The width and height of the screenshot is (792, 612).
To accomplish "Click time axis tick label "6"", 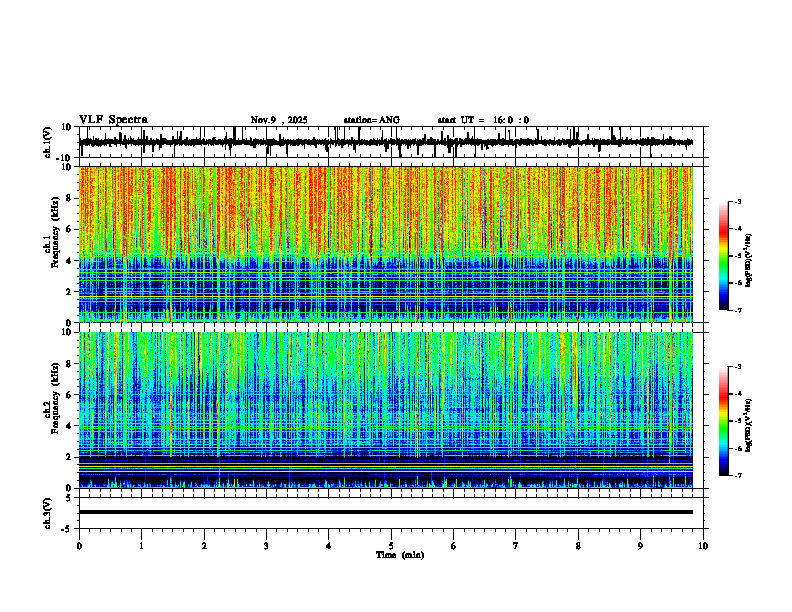I will 454,546.
